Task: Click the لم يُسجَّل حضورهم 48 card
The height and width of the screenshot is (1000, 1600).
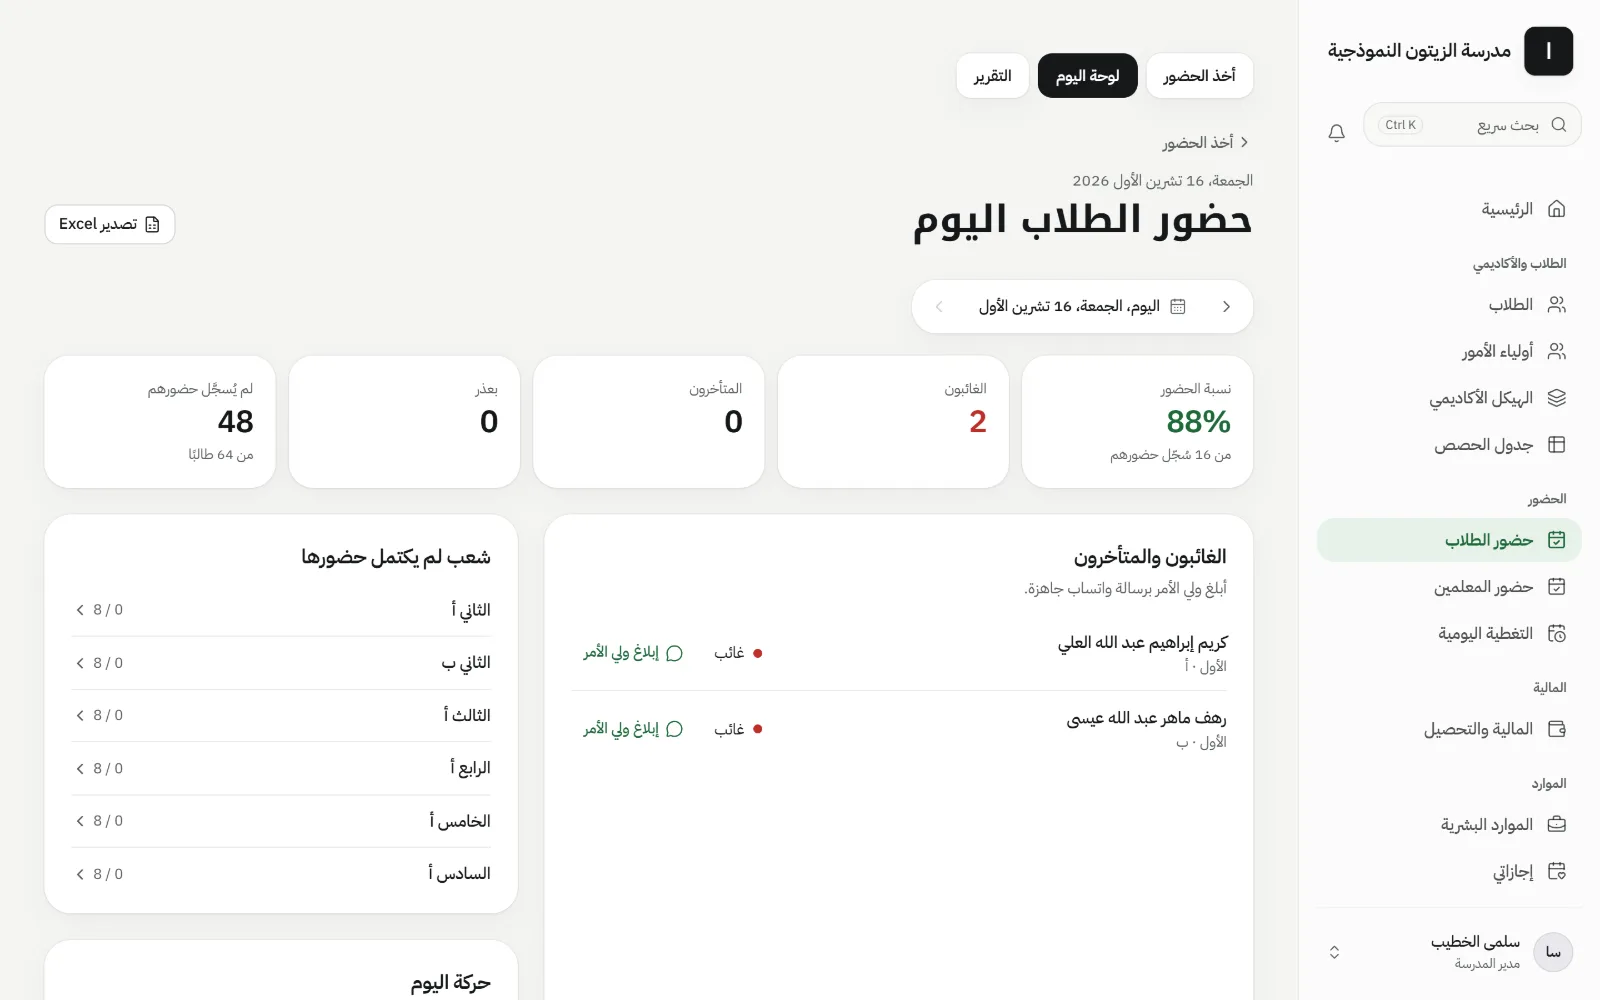Action: click(x=160, y=422)
